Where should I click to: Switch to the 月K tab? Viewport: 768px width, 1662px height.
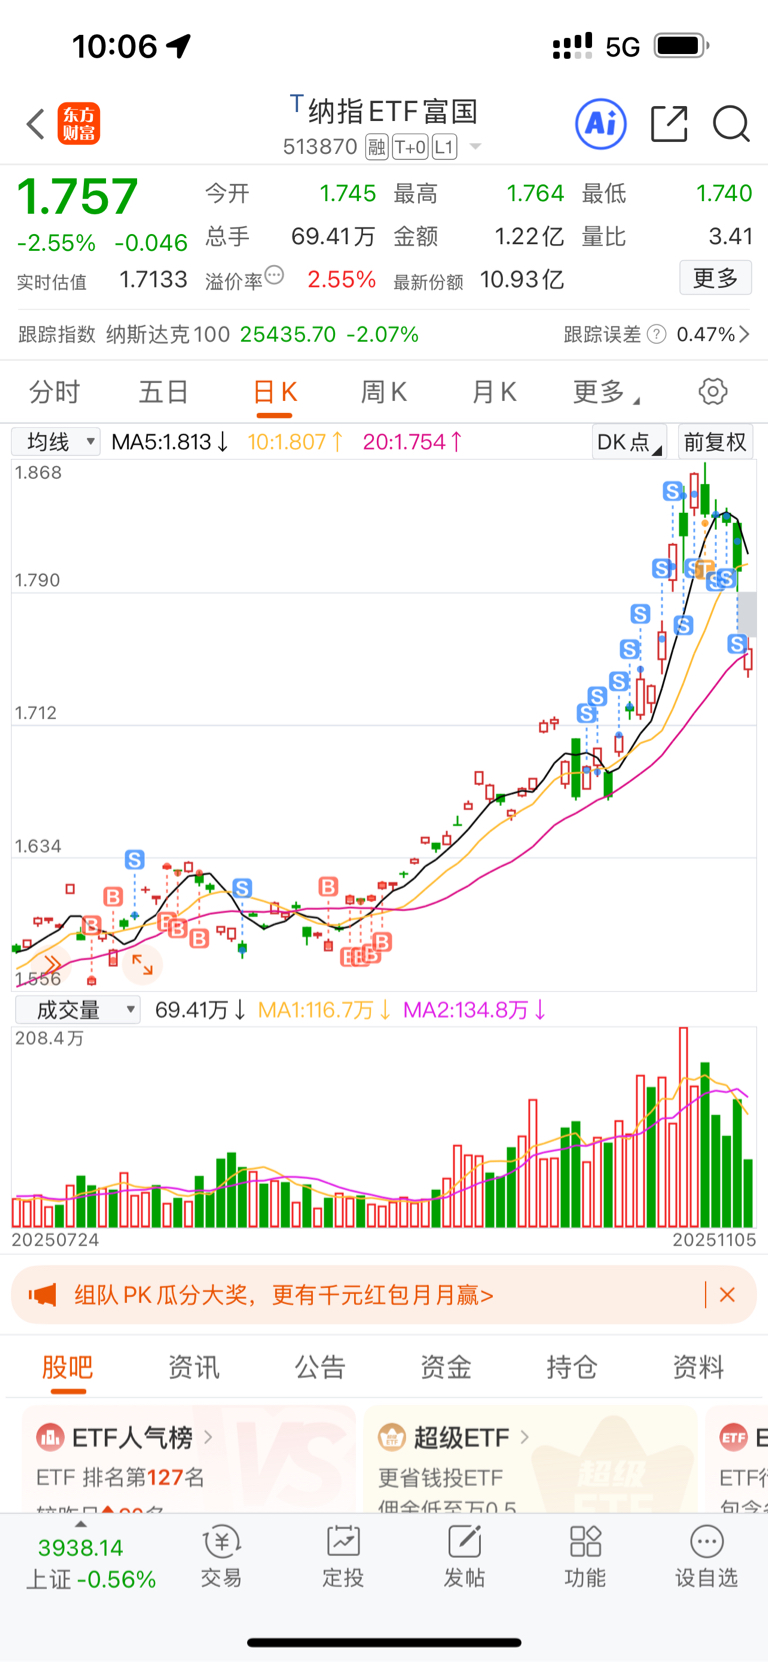(494, 392)
